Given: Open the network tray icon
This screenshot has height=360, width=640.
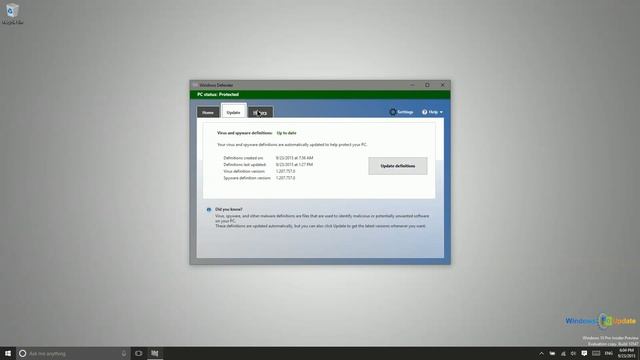Looking at the screenshot, I should point(563,353).
